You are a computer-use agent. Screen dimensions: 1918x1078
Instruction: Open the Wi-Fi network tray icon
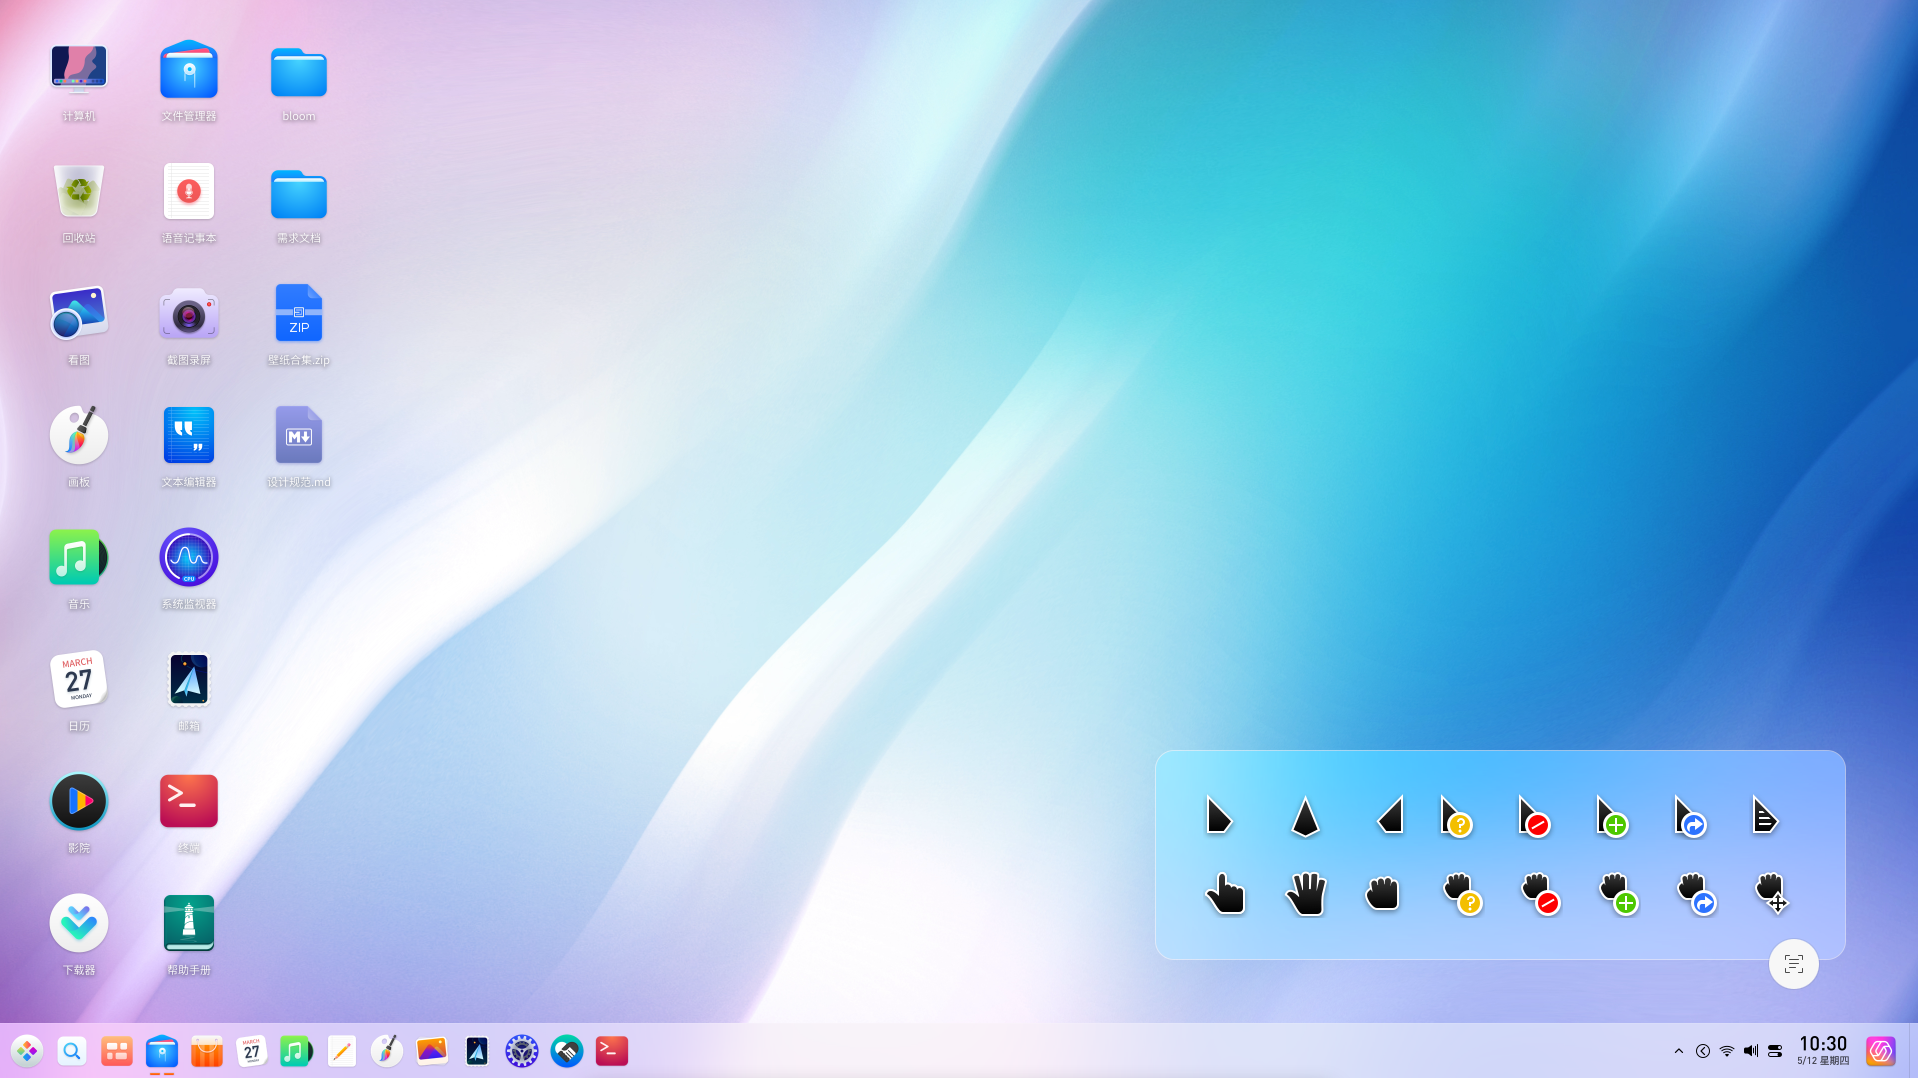click(1727, 1051)
